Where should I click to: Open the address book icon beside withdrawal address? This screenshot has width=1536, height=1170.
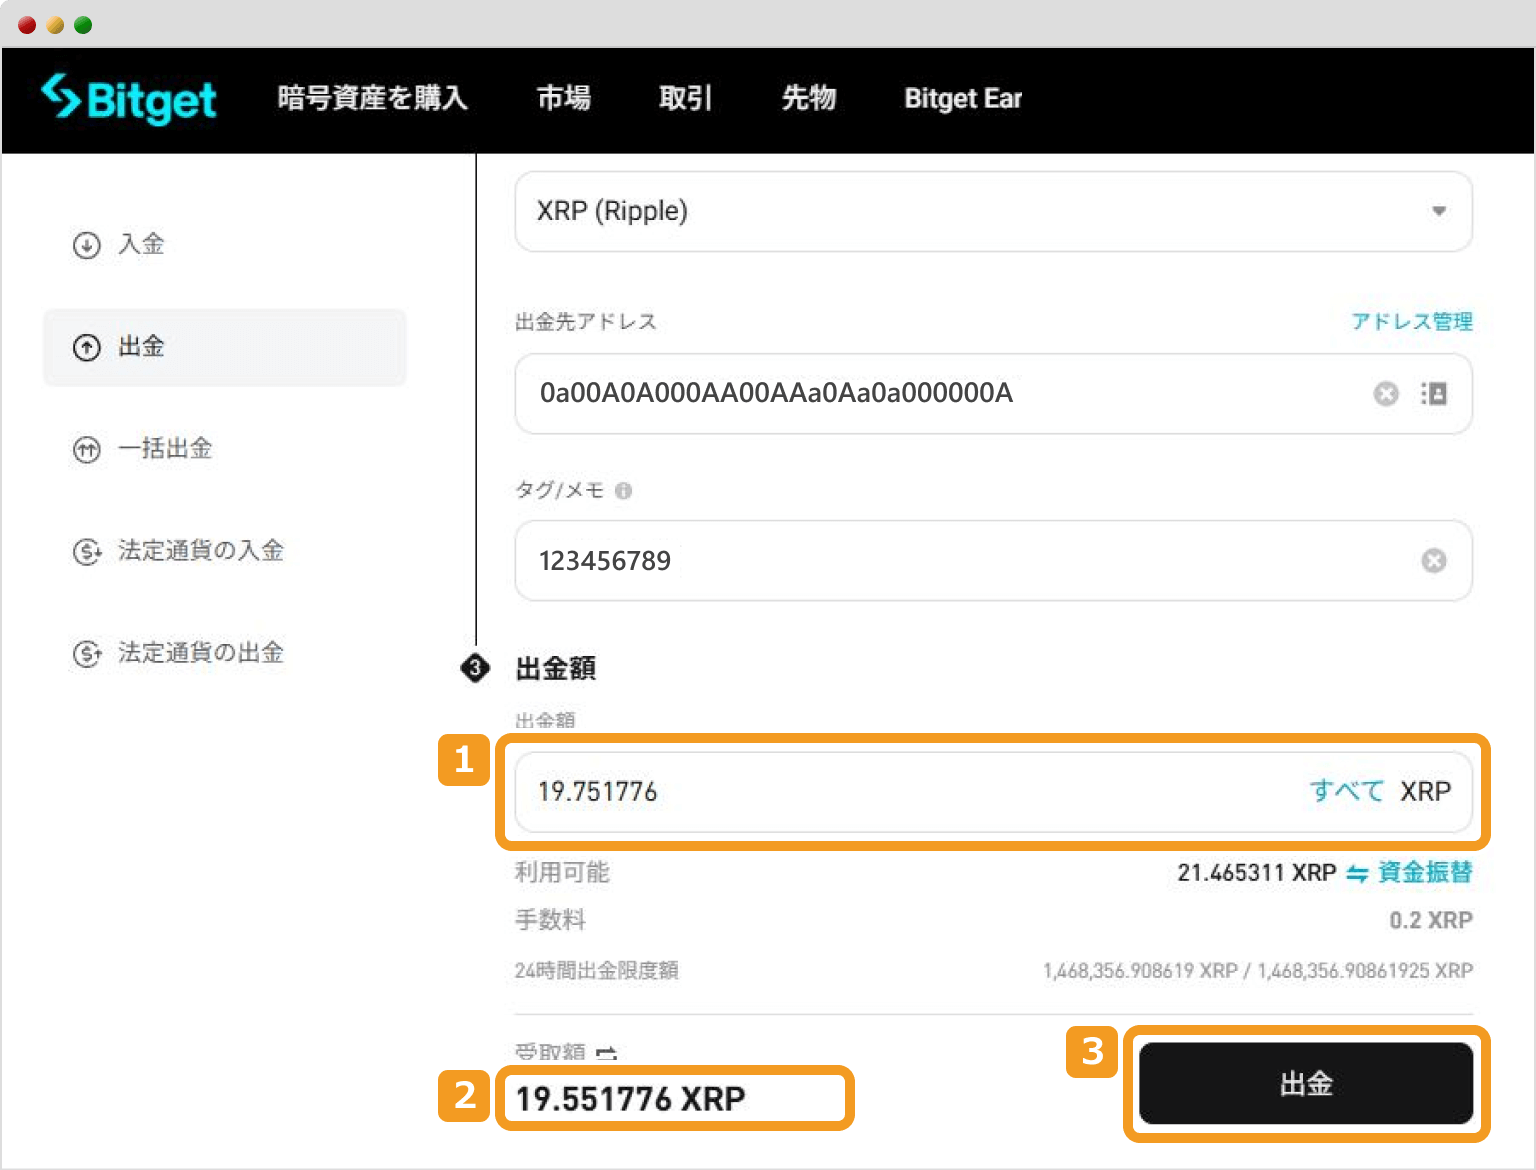tap(1434, 393)
